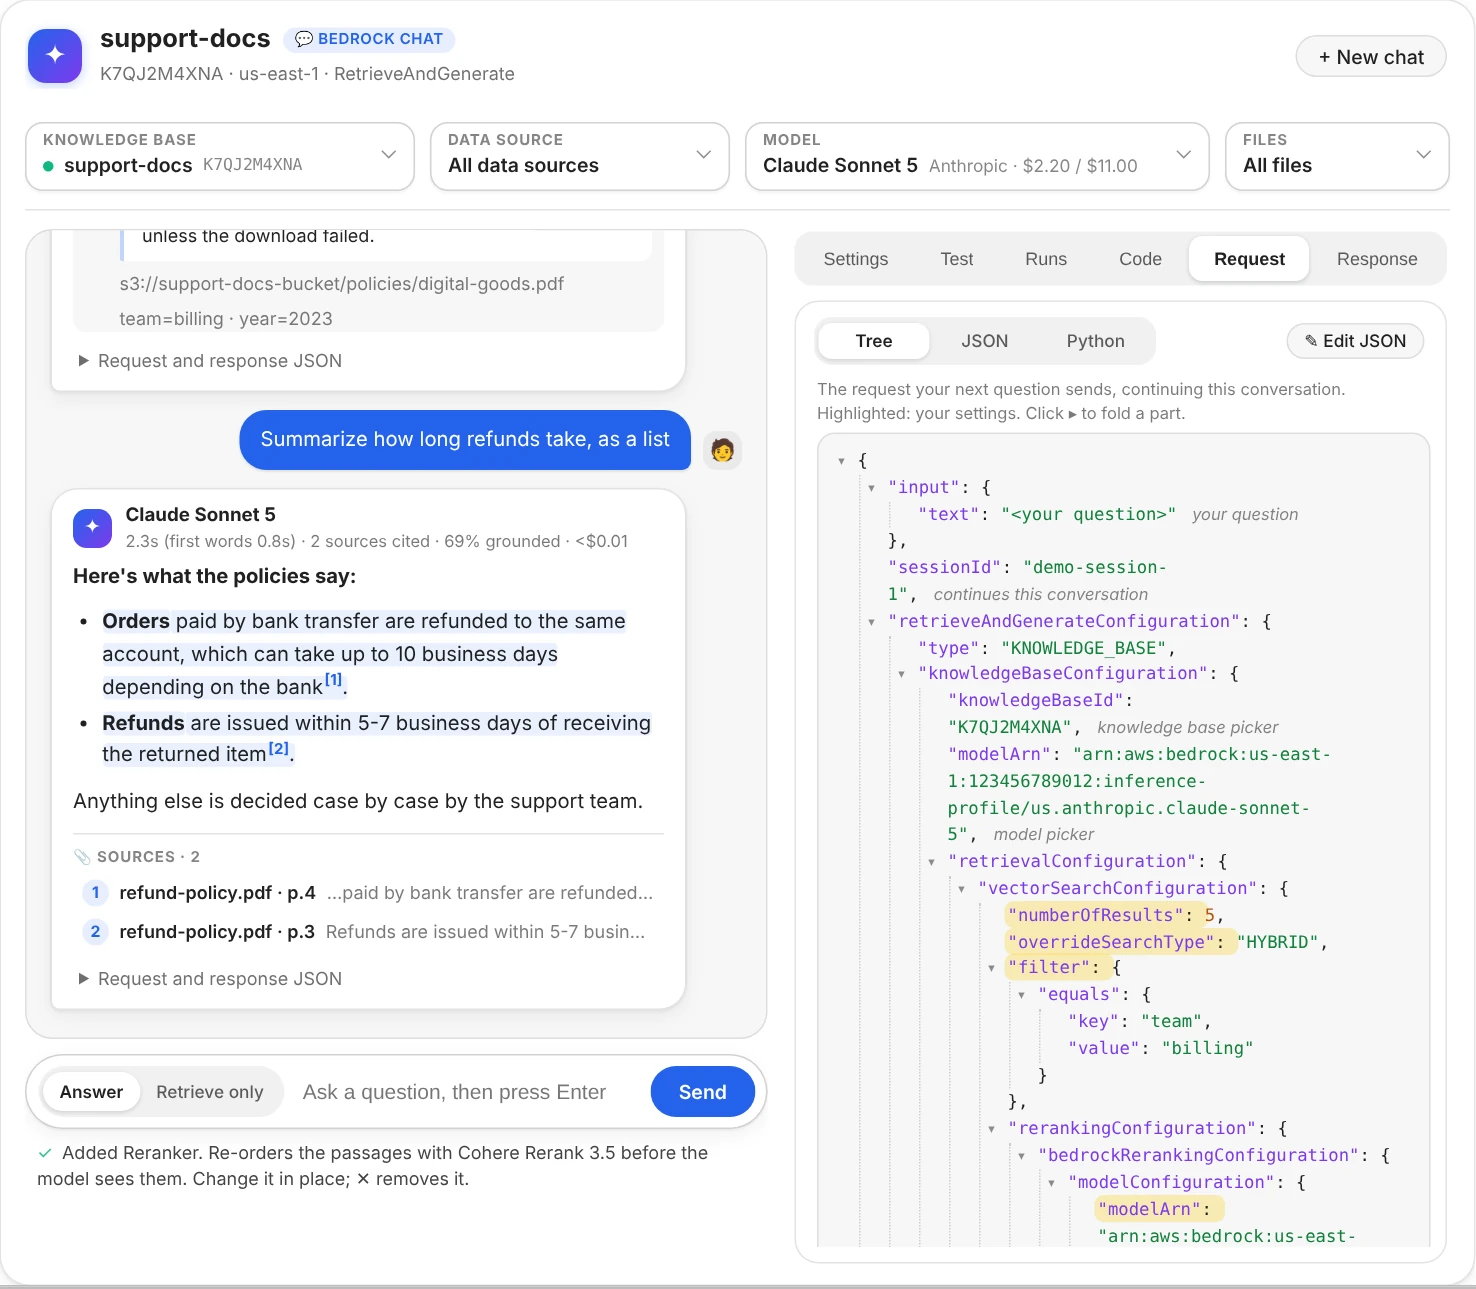Start a New chat
1476x1289 pixels.
(1371, 57)
